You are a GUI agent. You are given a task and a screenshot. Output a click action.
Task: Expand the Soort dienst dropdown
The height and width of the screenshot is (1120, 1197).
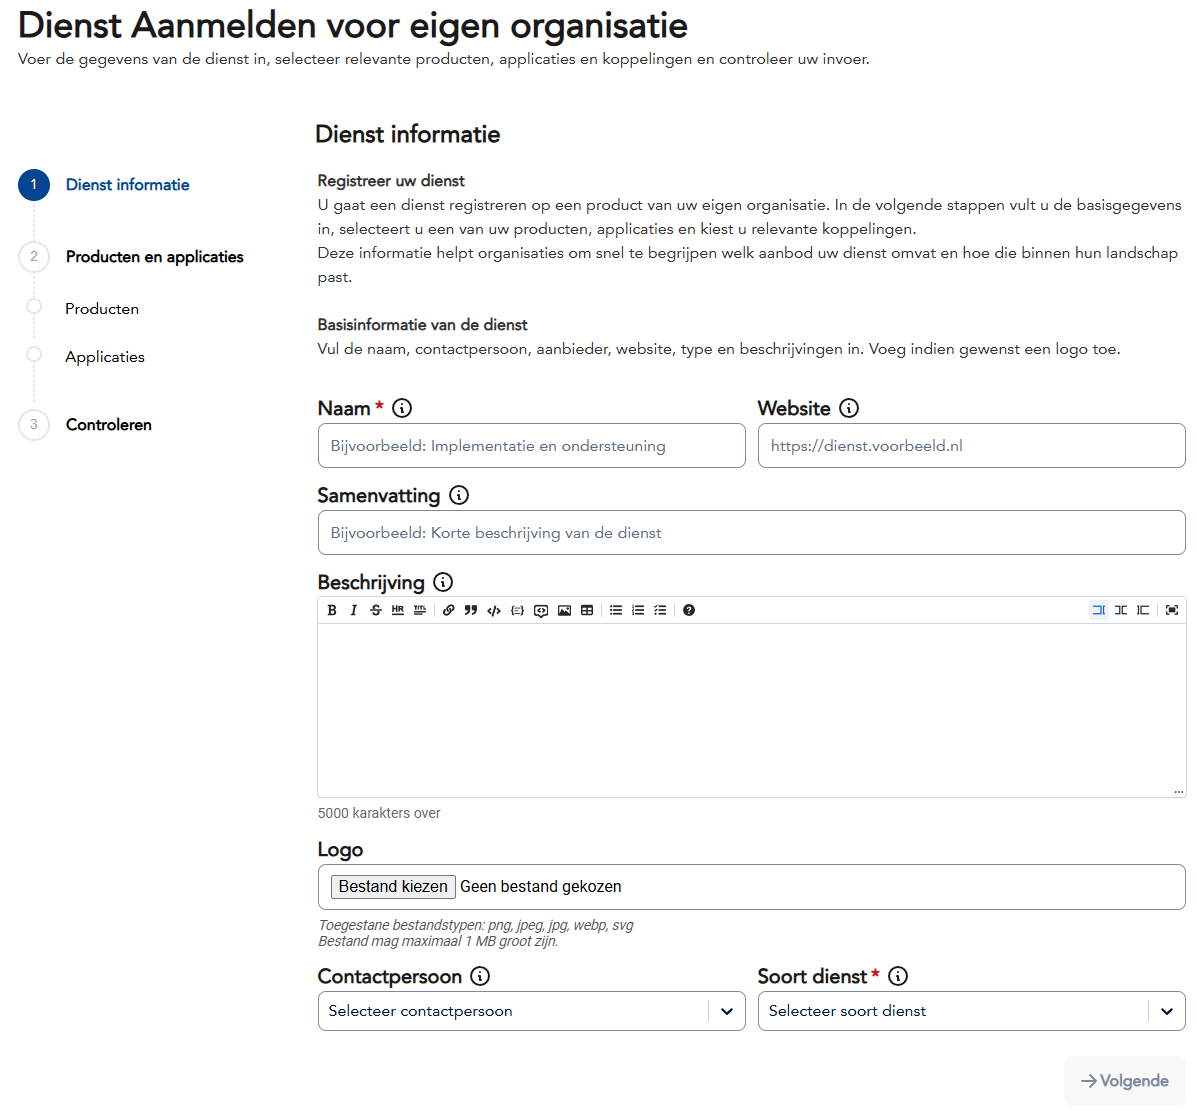click(x=971, y=1011)
